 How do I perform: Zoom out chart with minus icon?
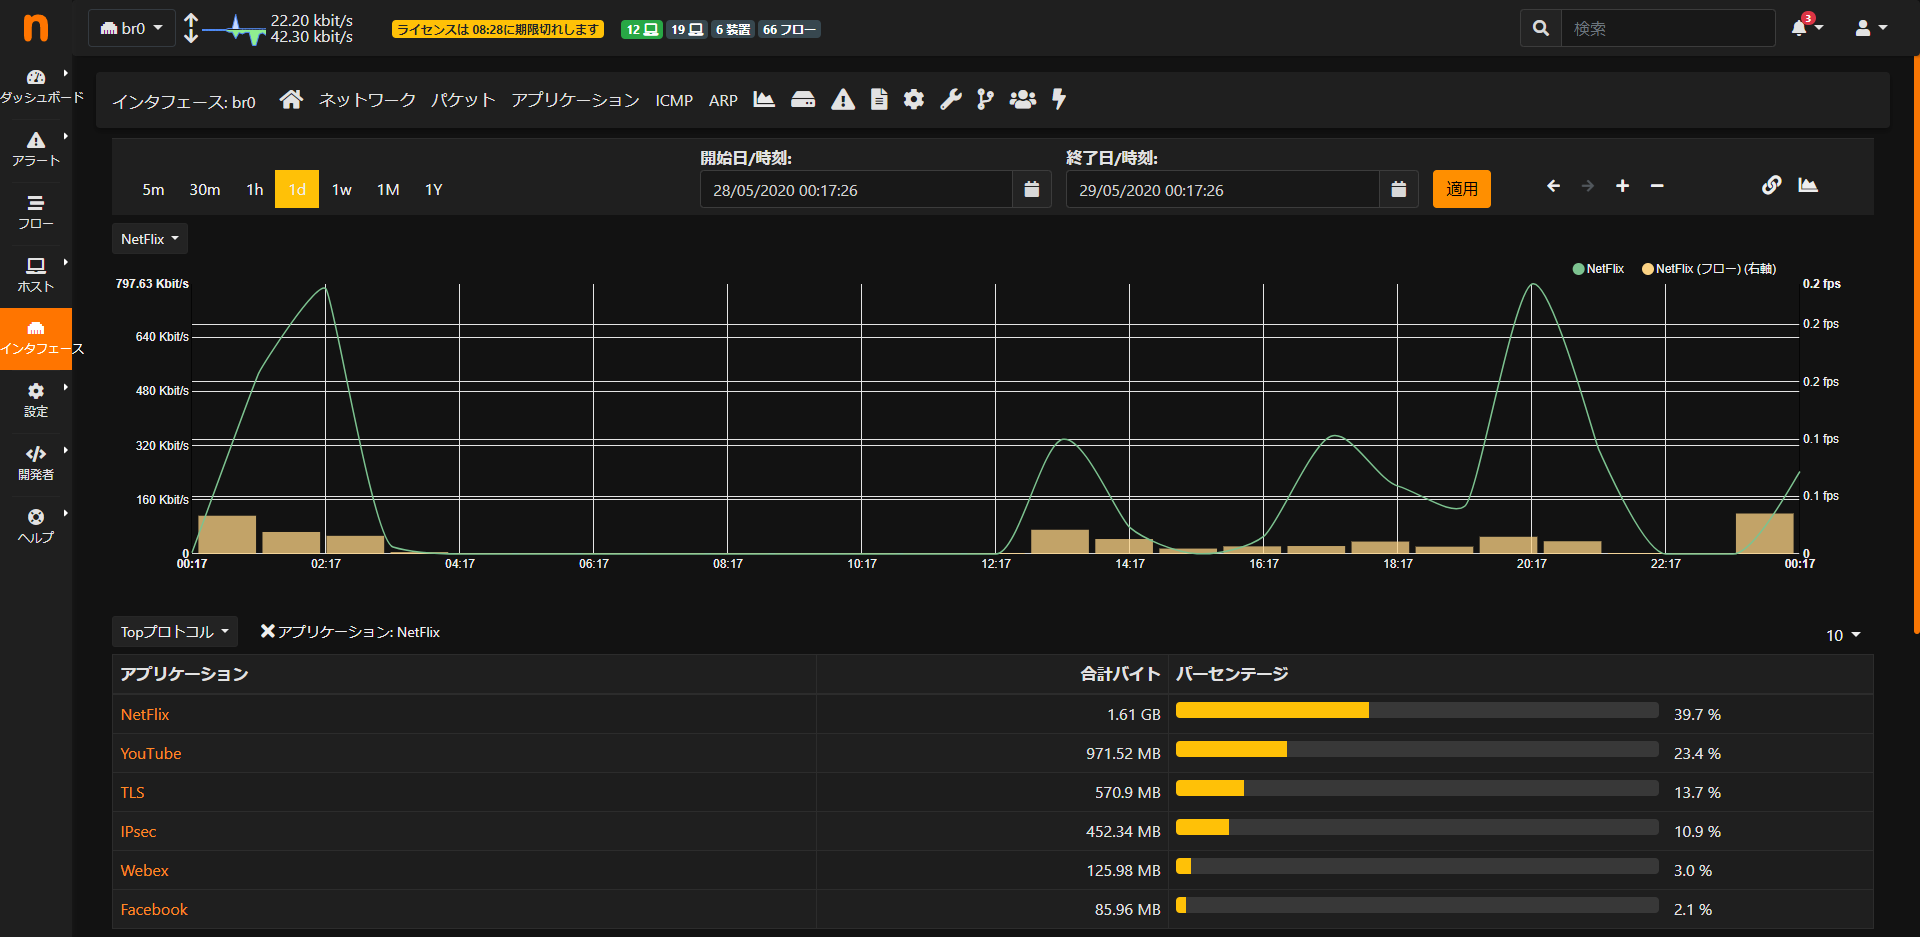(1657, 186)
